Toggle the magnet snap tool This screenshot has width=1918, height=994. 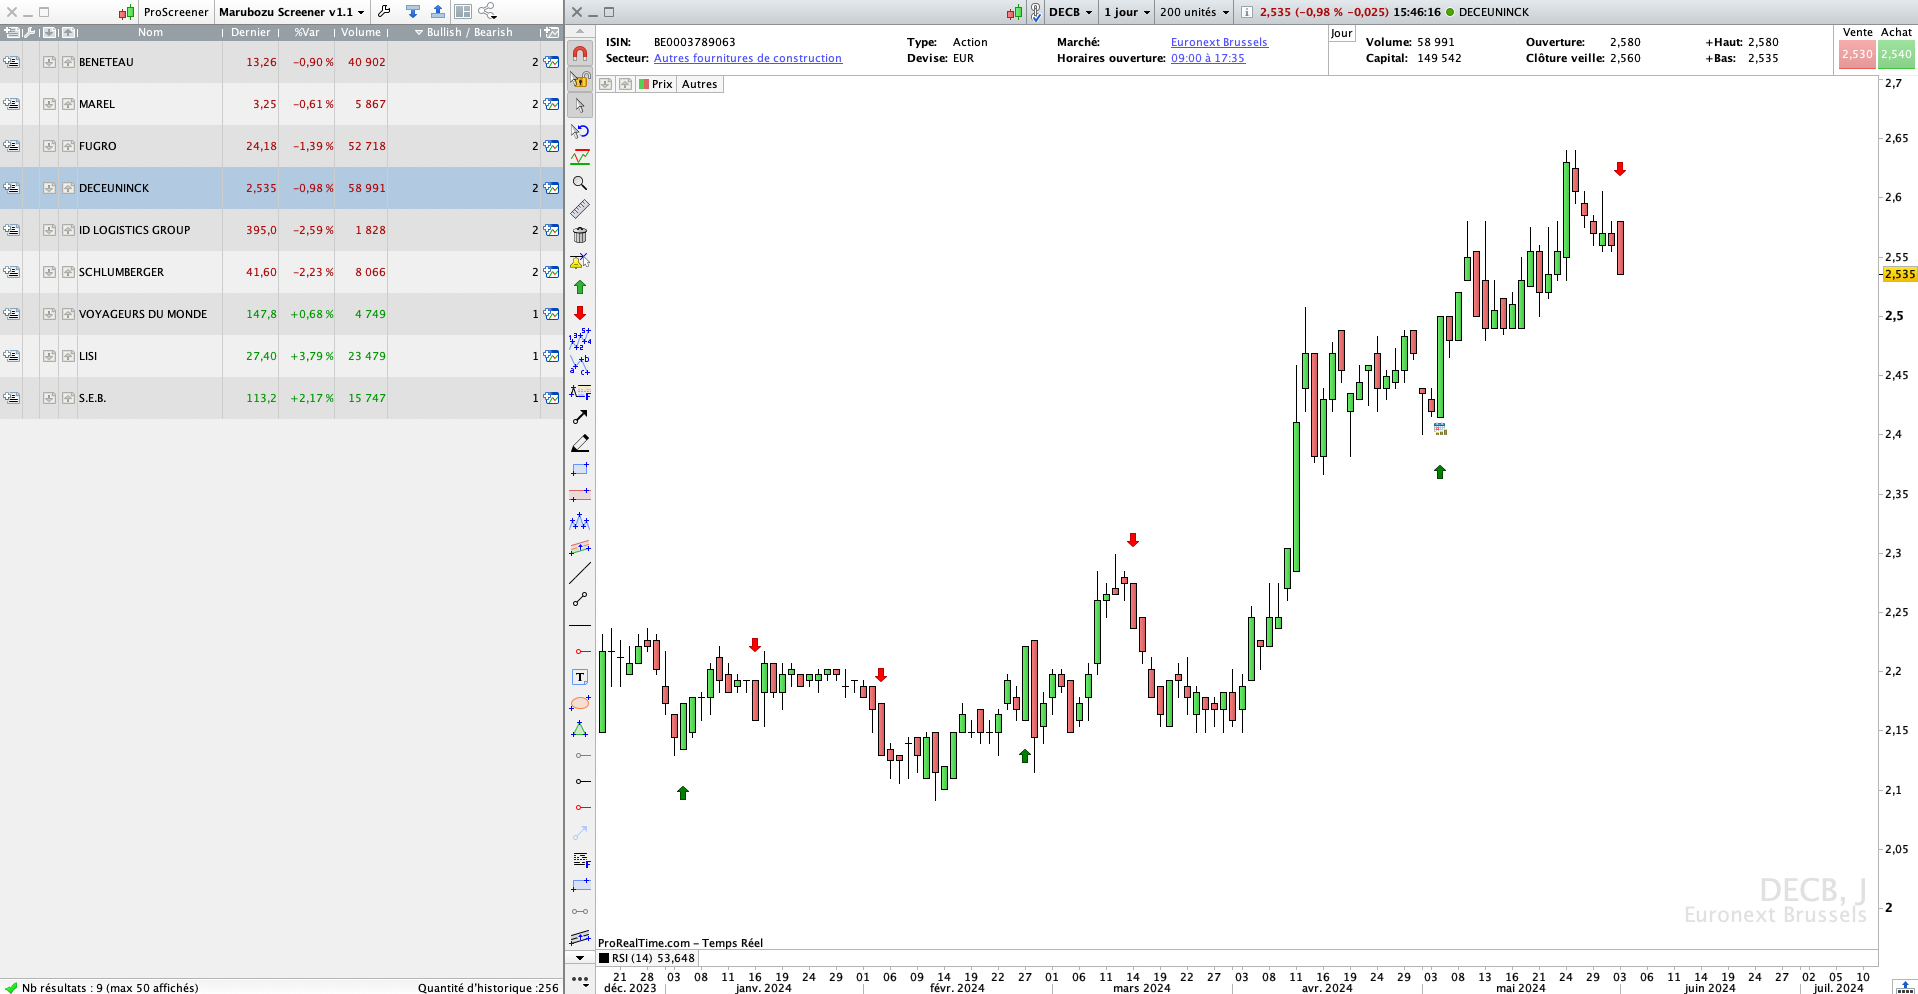click(x=580, y=53)
